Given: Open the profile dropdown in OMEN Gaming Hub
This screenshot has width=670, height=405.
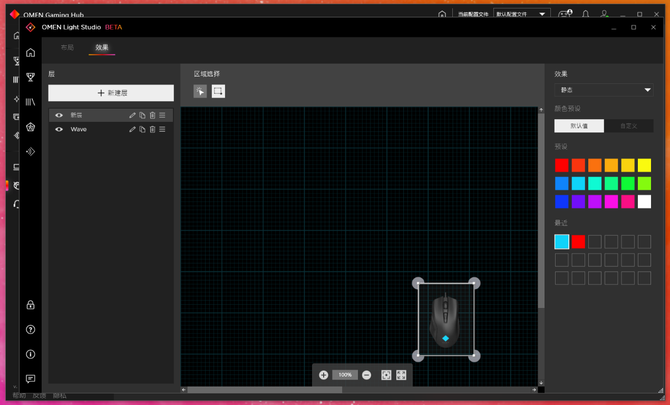Looking at the screenshot, I should coord(522,14).
